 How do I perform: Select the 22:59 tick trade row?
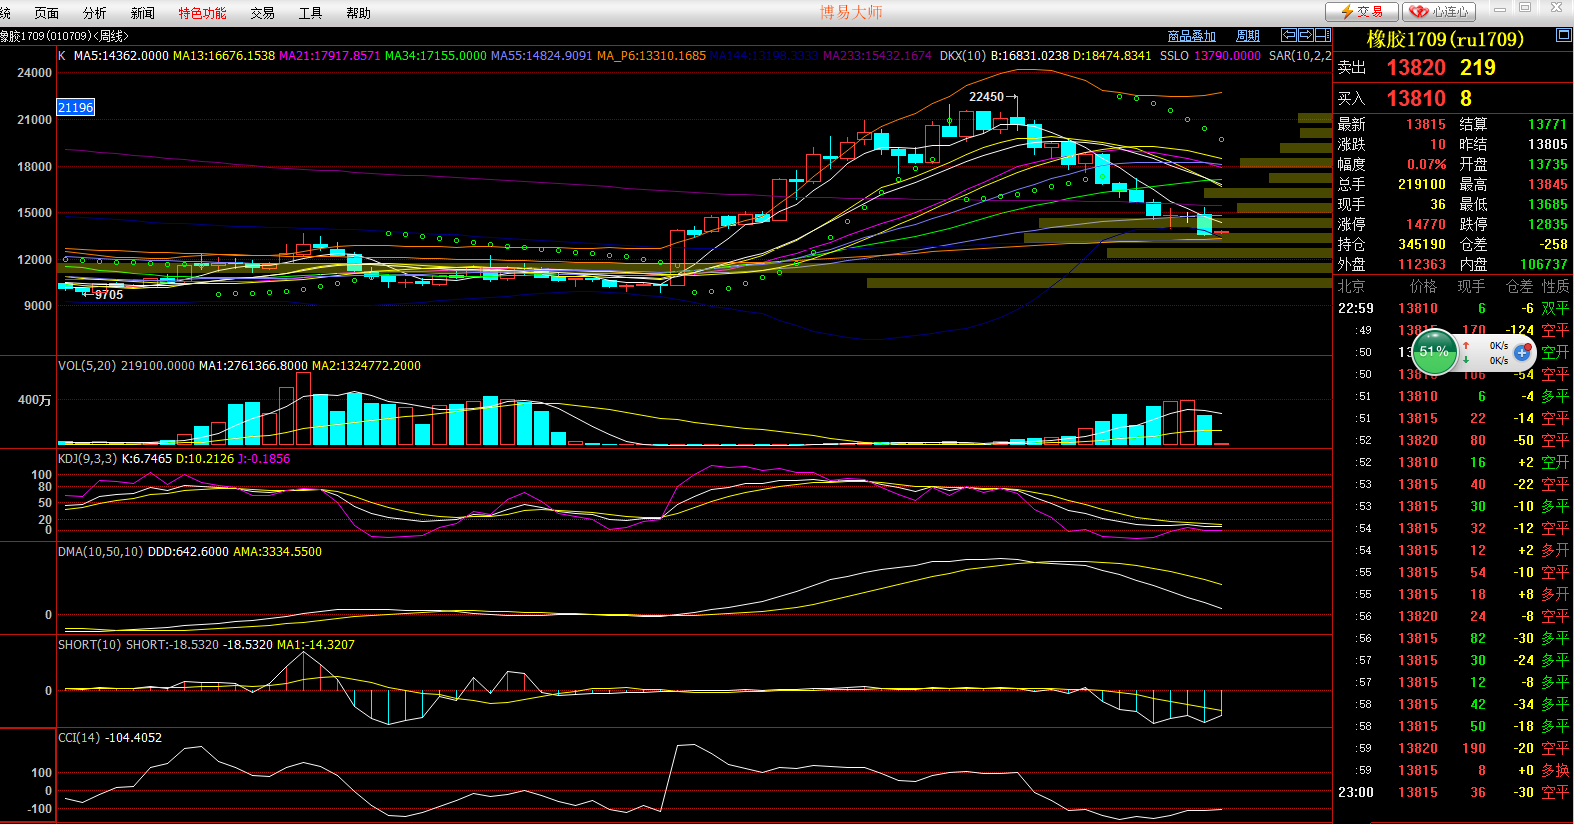click(x=1453, y=308)
